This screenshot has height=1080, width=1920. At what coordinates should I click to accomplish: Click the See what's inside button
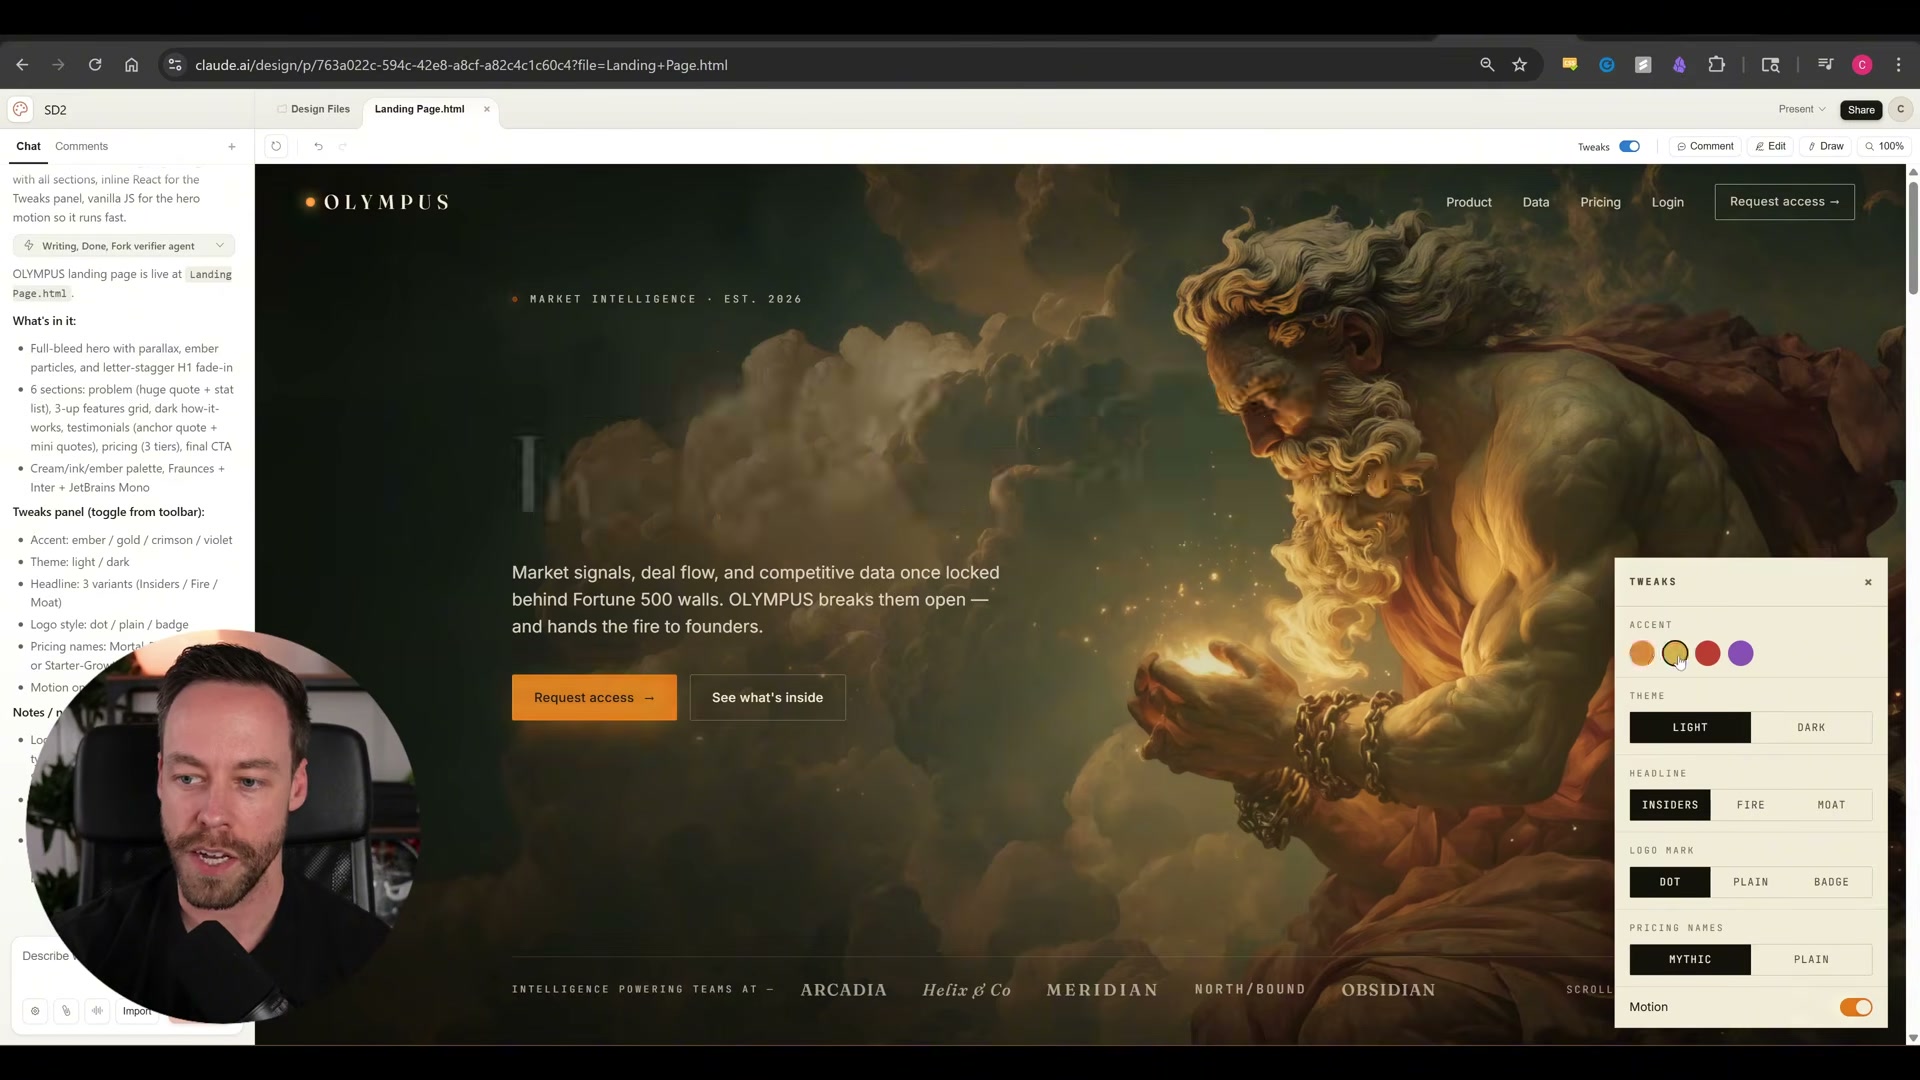coord(767,698)
